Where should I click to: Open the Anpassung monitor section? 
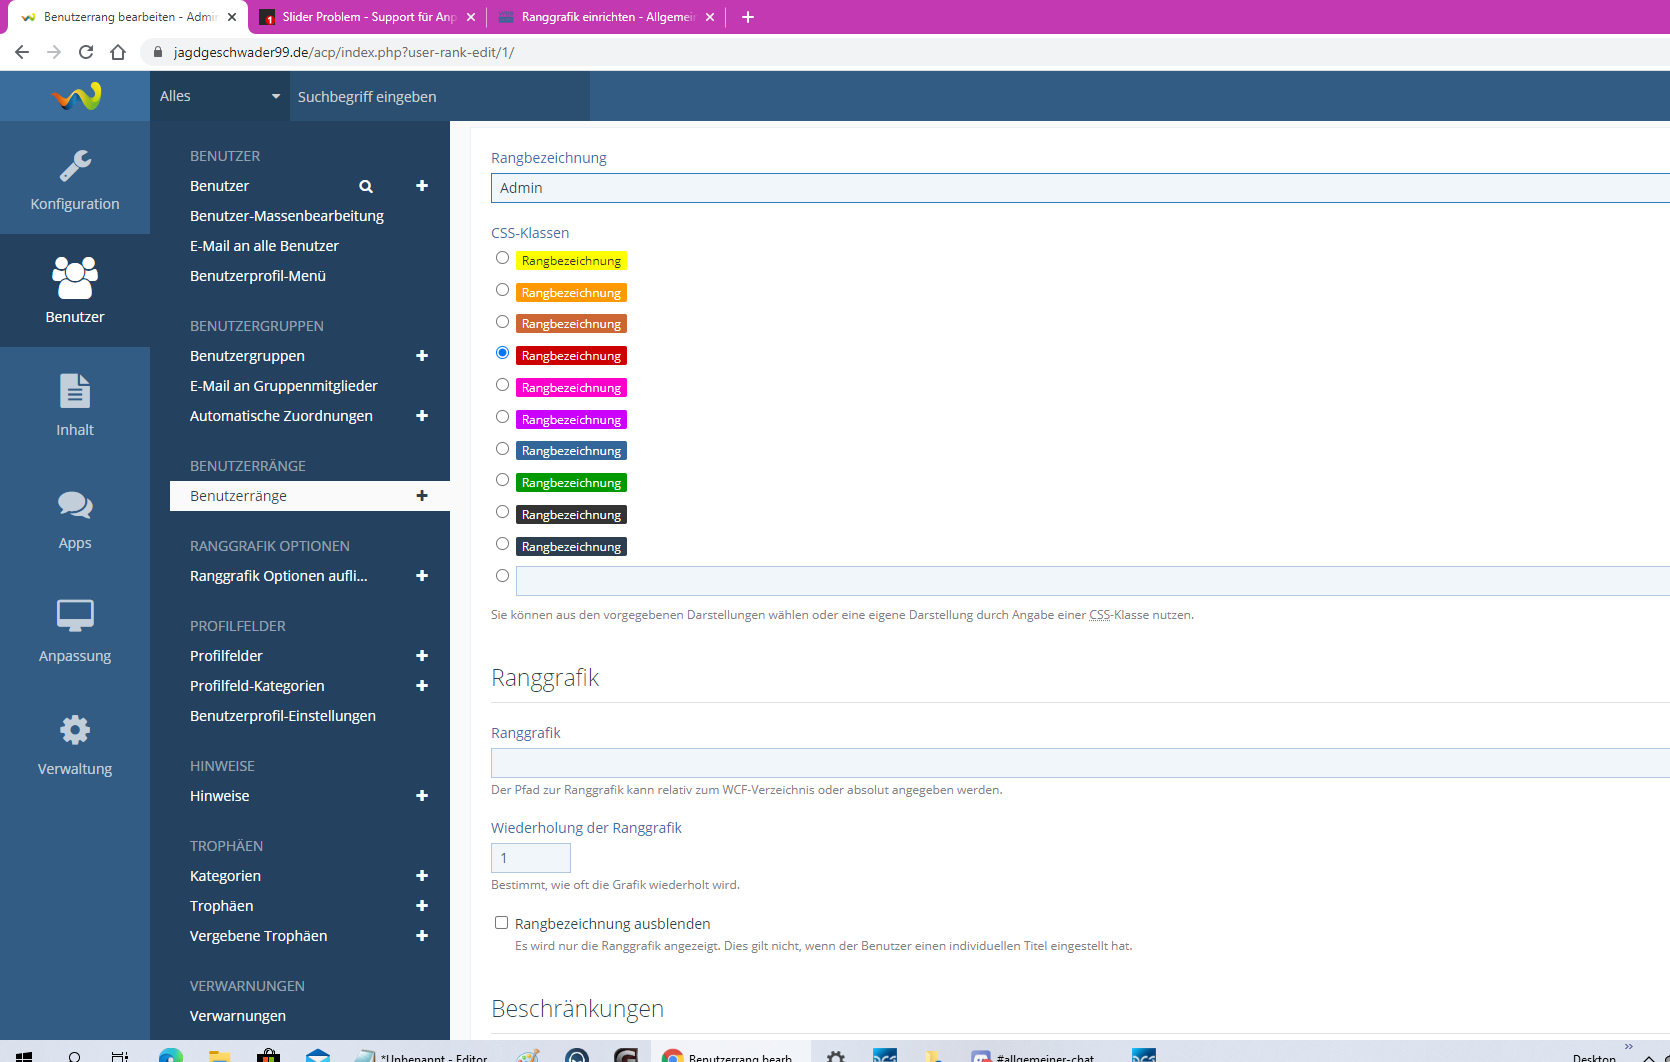[75, 631]
